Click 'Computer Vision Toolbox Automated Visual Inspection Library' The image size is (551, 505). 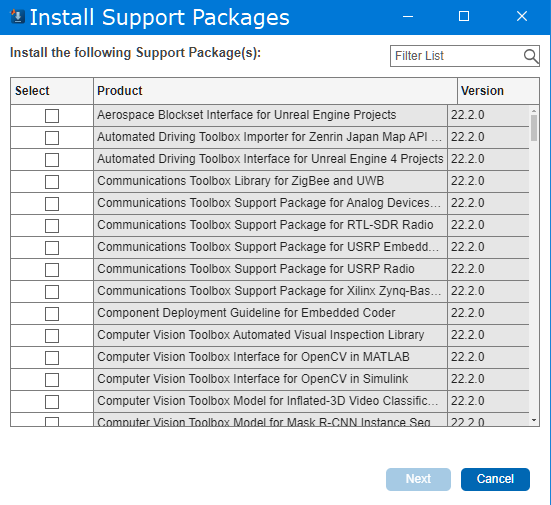click(261, 335)
